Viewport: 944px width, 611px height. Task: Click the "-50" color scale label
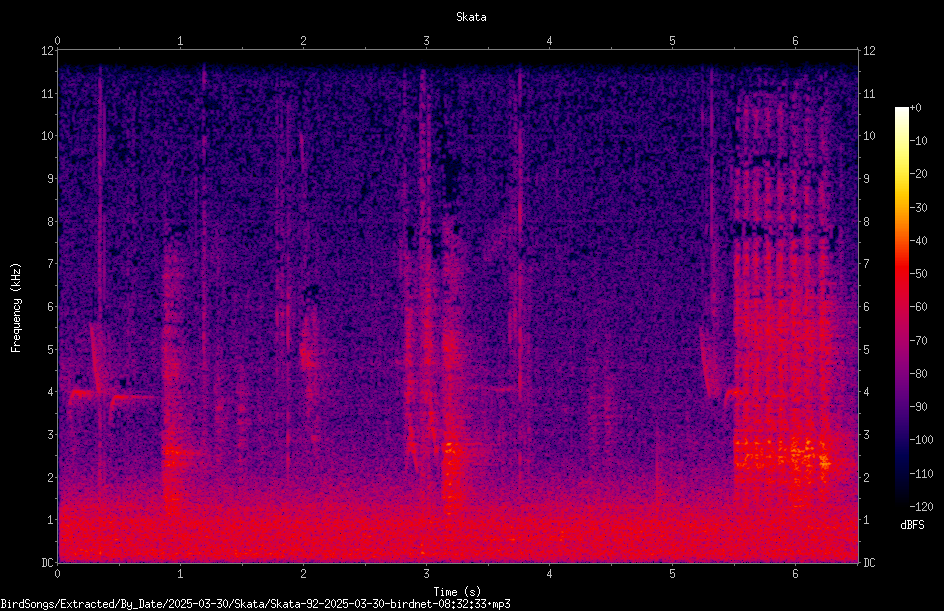point(918,274)
